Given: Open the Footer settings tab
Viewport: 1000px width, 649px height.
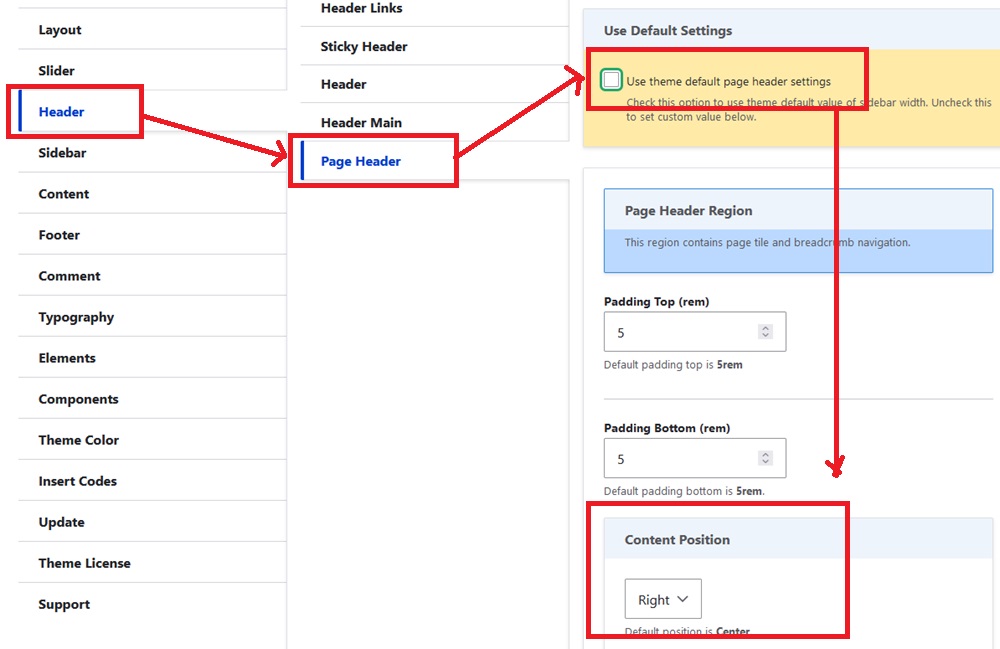Looking at the screenshot, I should (x=59, y=235).
